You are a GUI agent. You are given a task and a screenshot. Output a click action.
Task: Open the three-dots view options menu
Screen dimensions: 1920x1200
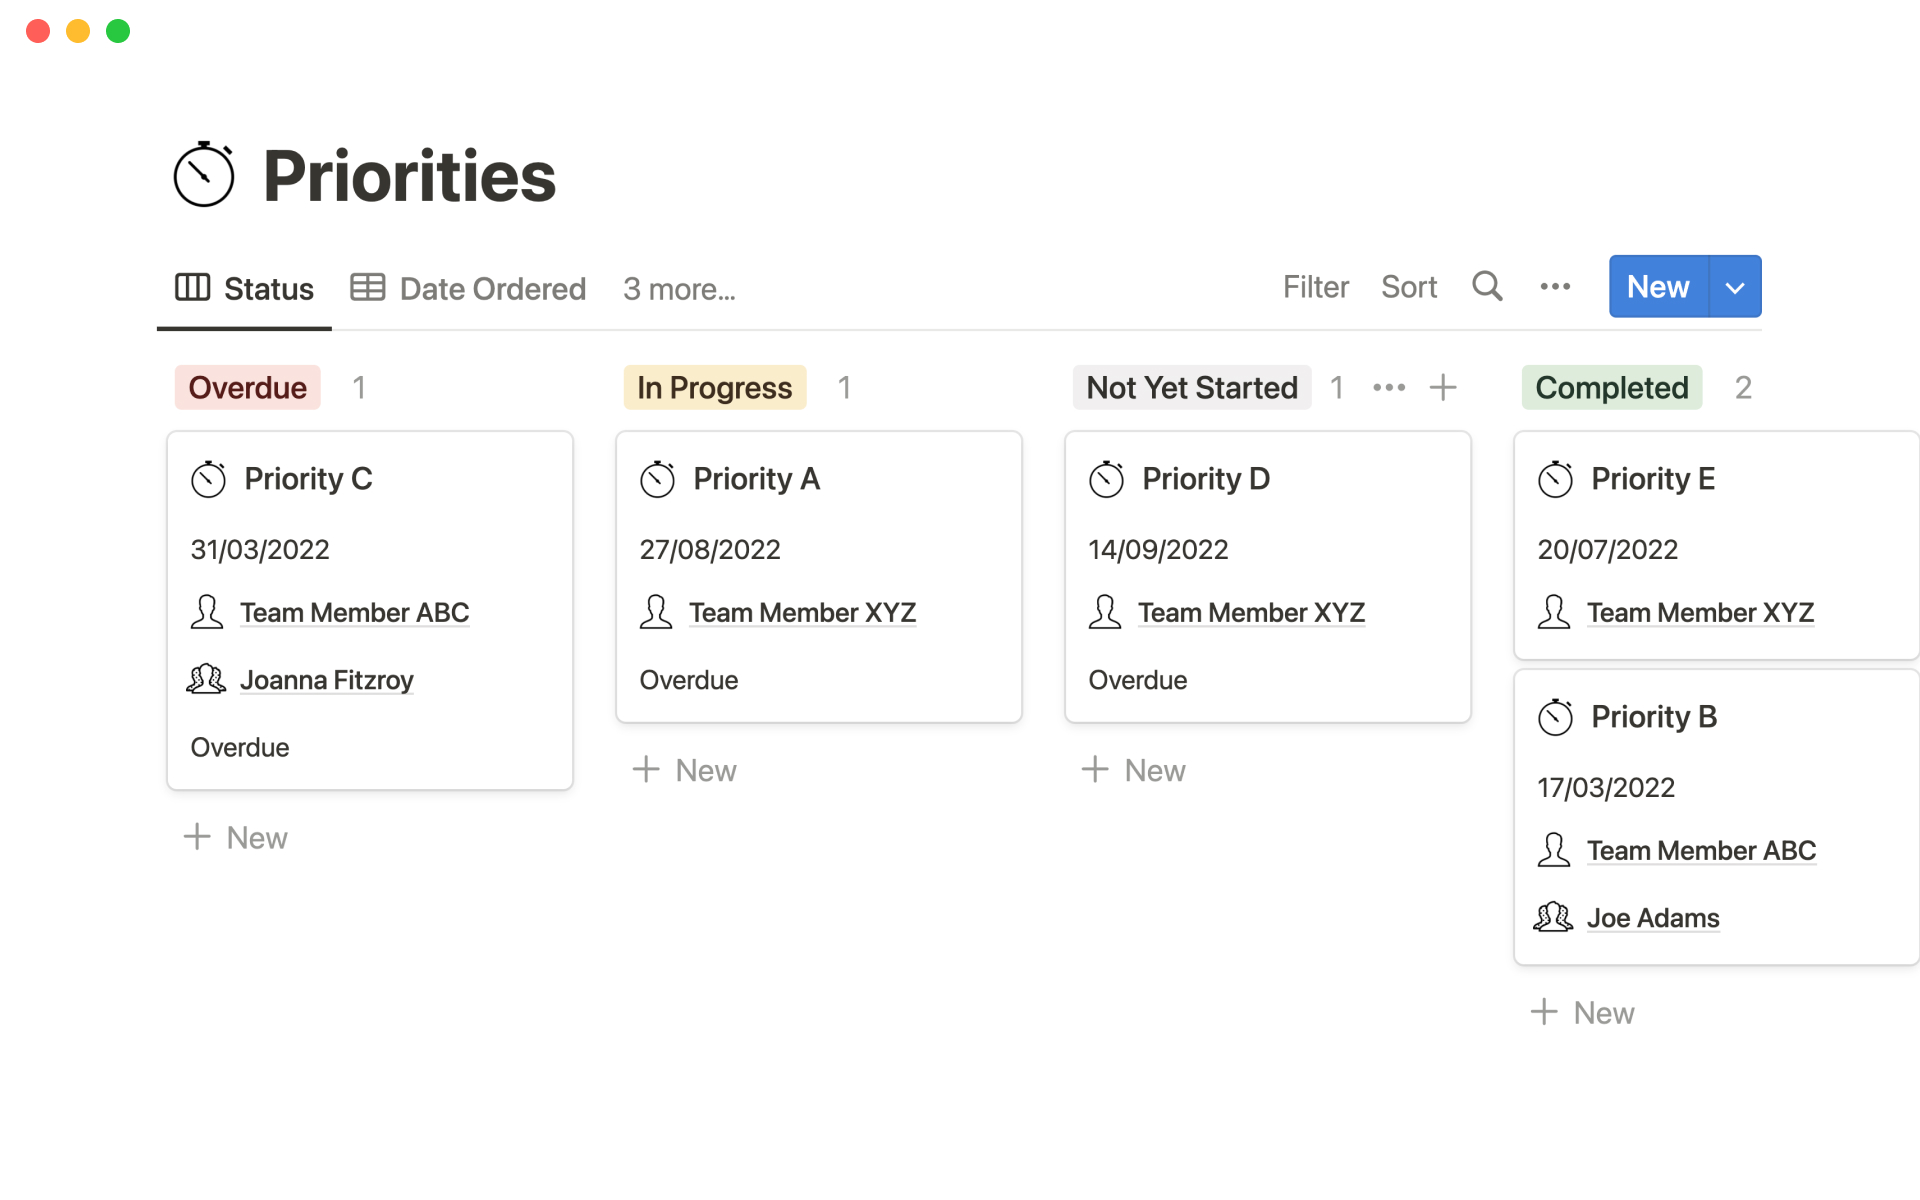(x=1555, y=287)
